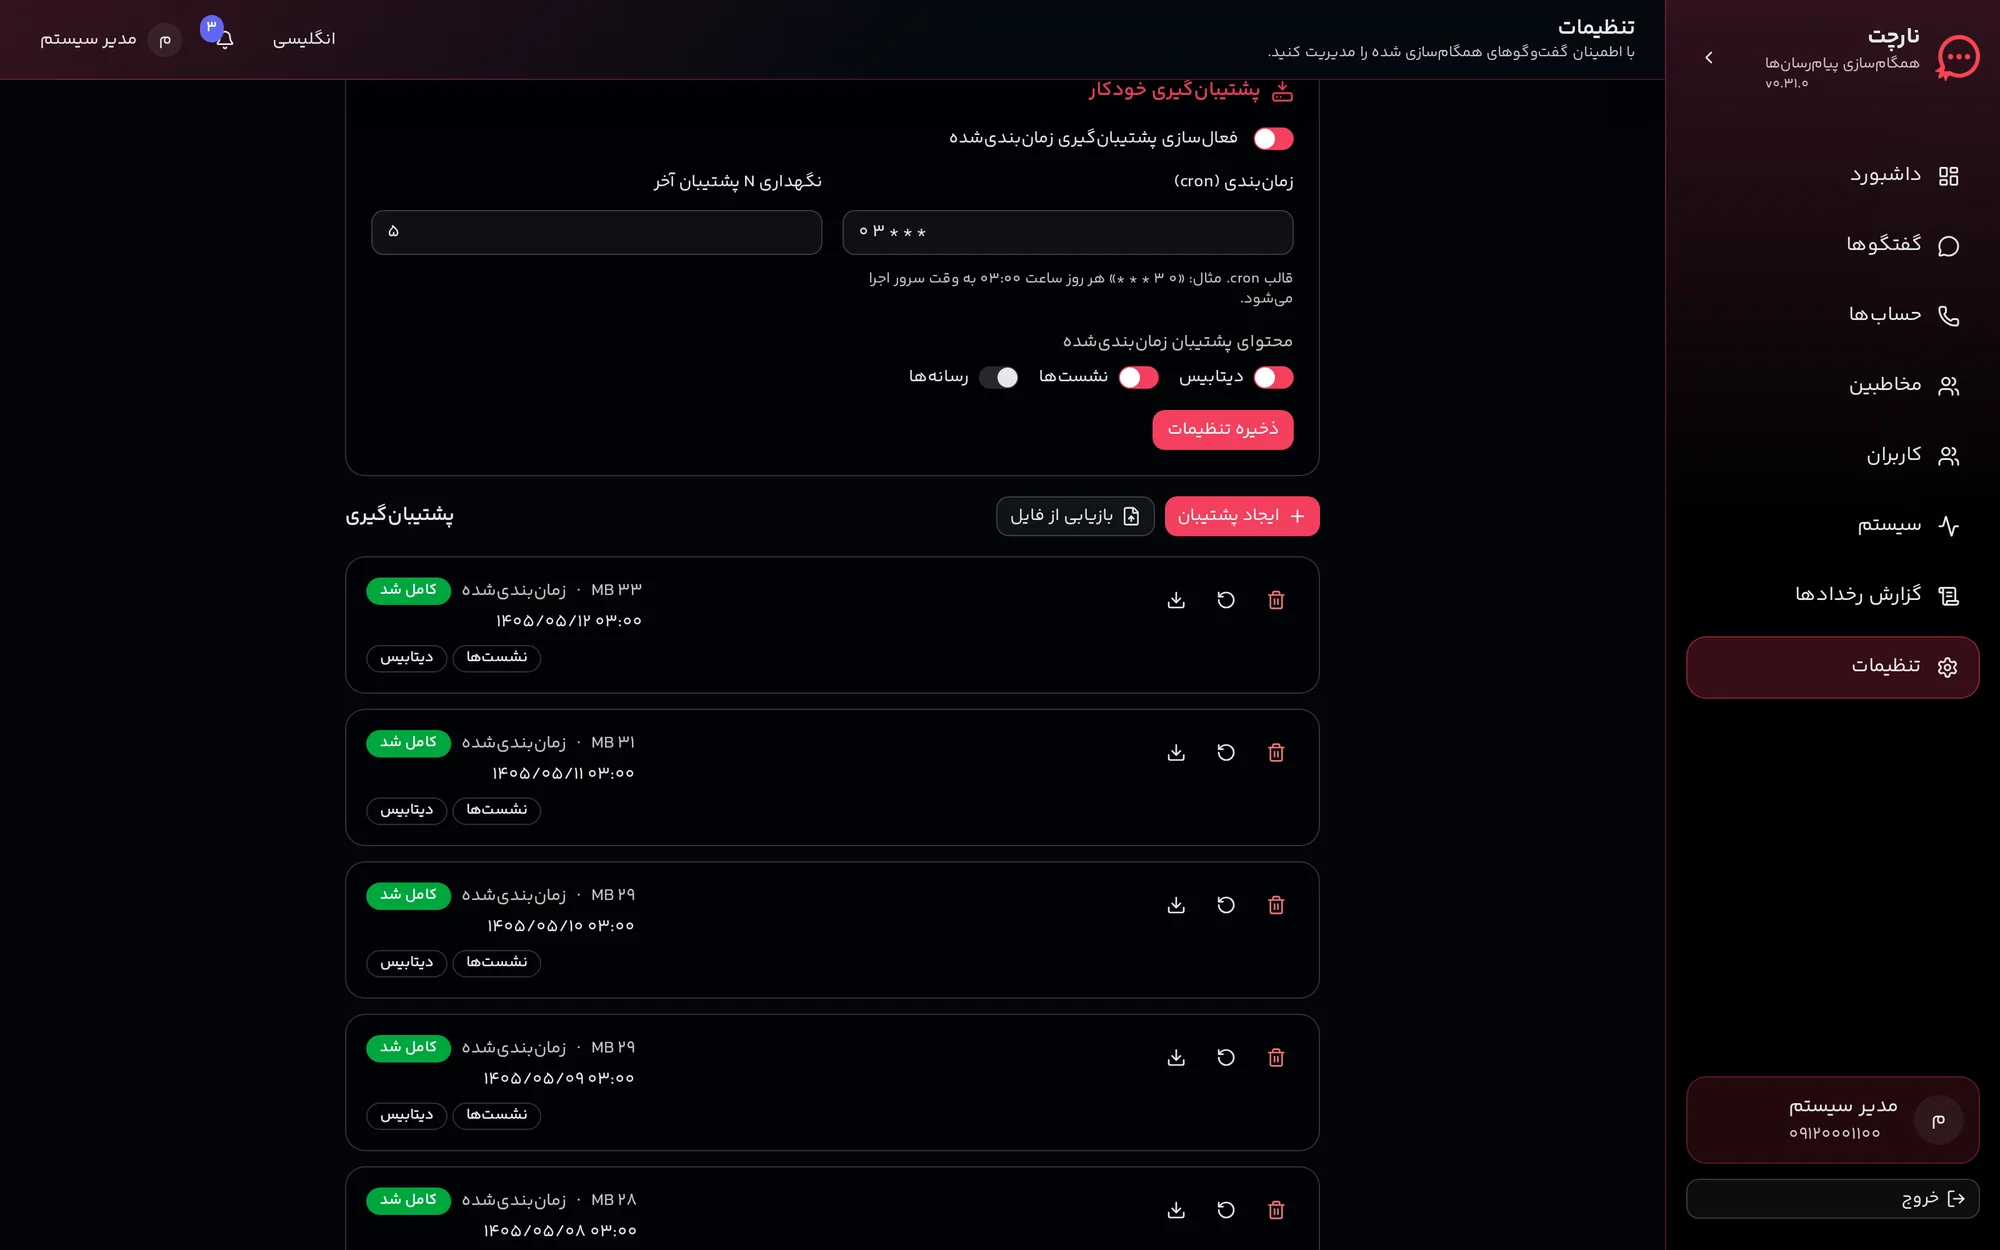Open notifications bell with badge
This screenshot has width=2000, height=1250.
pyautogui.click(x=224, y=39)
